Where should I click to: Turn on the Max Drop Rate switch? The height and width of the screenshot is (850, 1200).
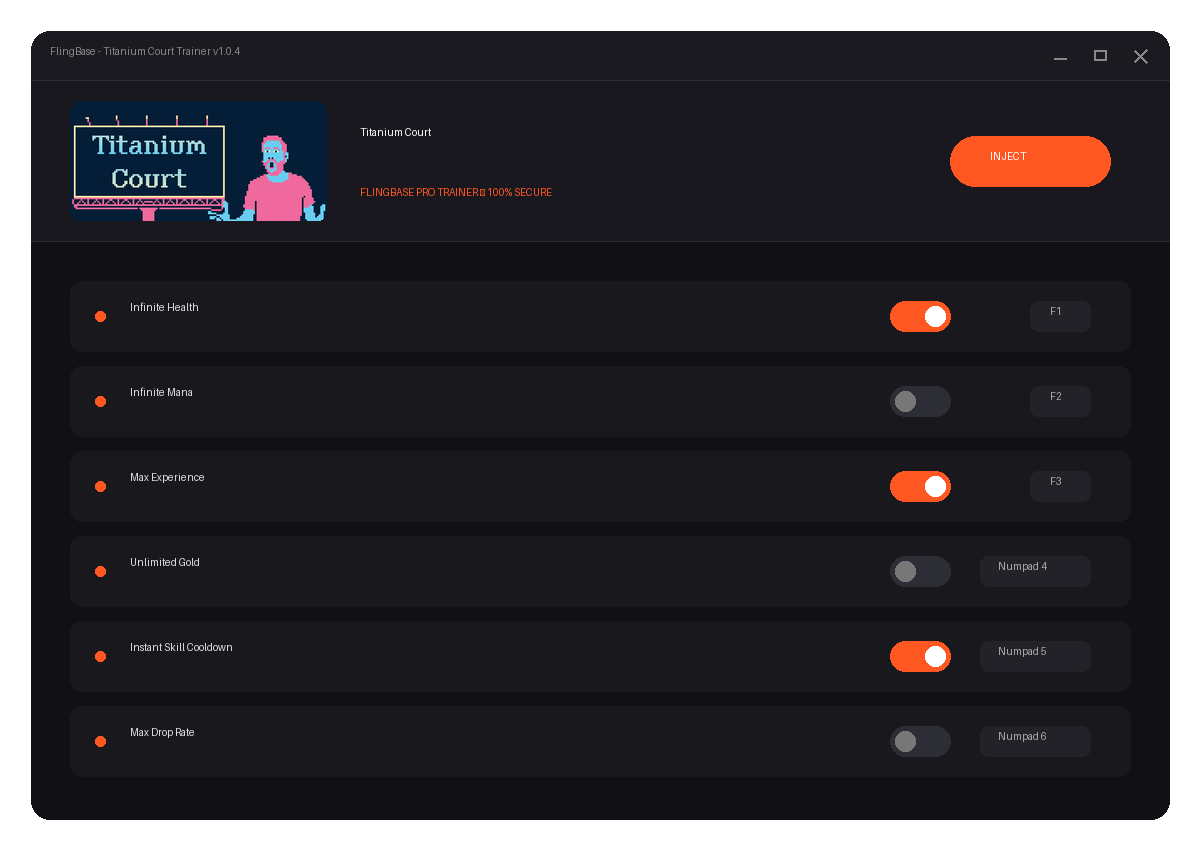(x=920, y=741)
